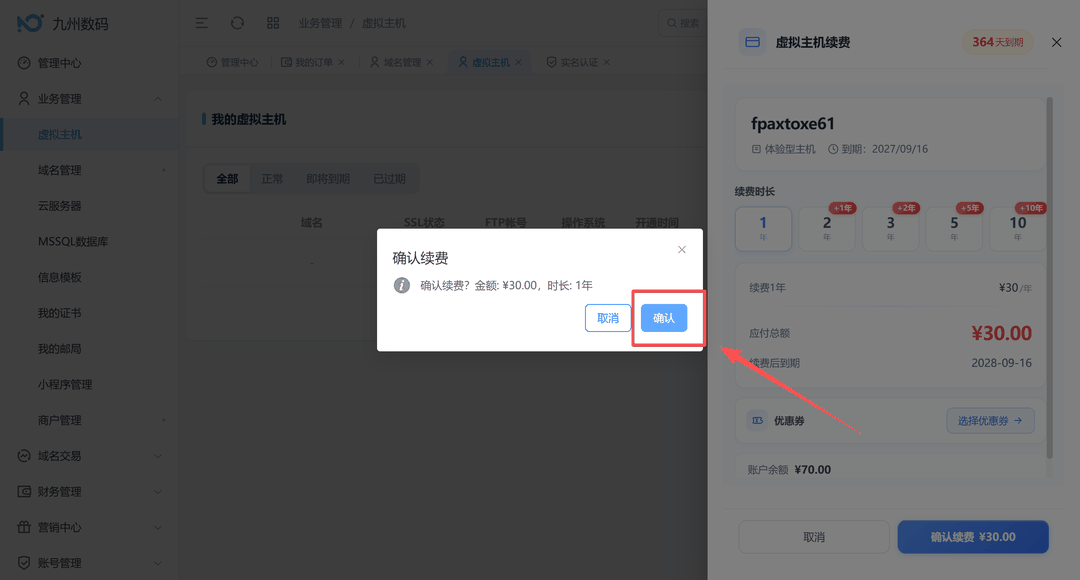Close the 域名管理 tab
This screenshot has height=580, width=1080.
[x=430, y=62]
